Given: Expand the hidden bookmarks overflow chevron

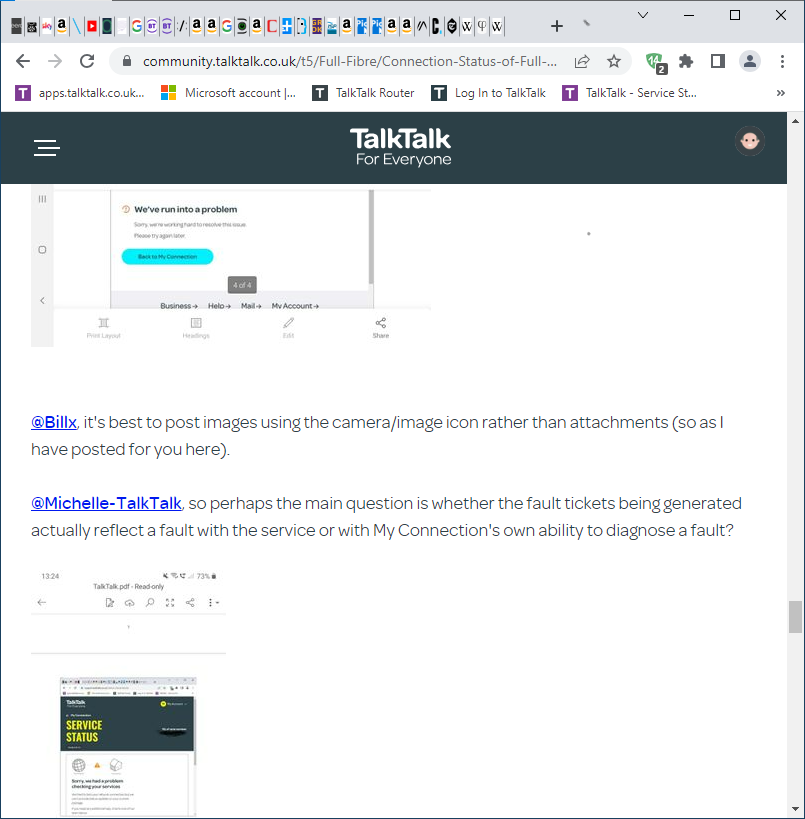Looking at the screenshot, I should (x=780, y=93).
